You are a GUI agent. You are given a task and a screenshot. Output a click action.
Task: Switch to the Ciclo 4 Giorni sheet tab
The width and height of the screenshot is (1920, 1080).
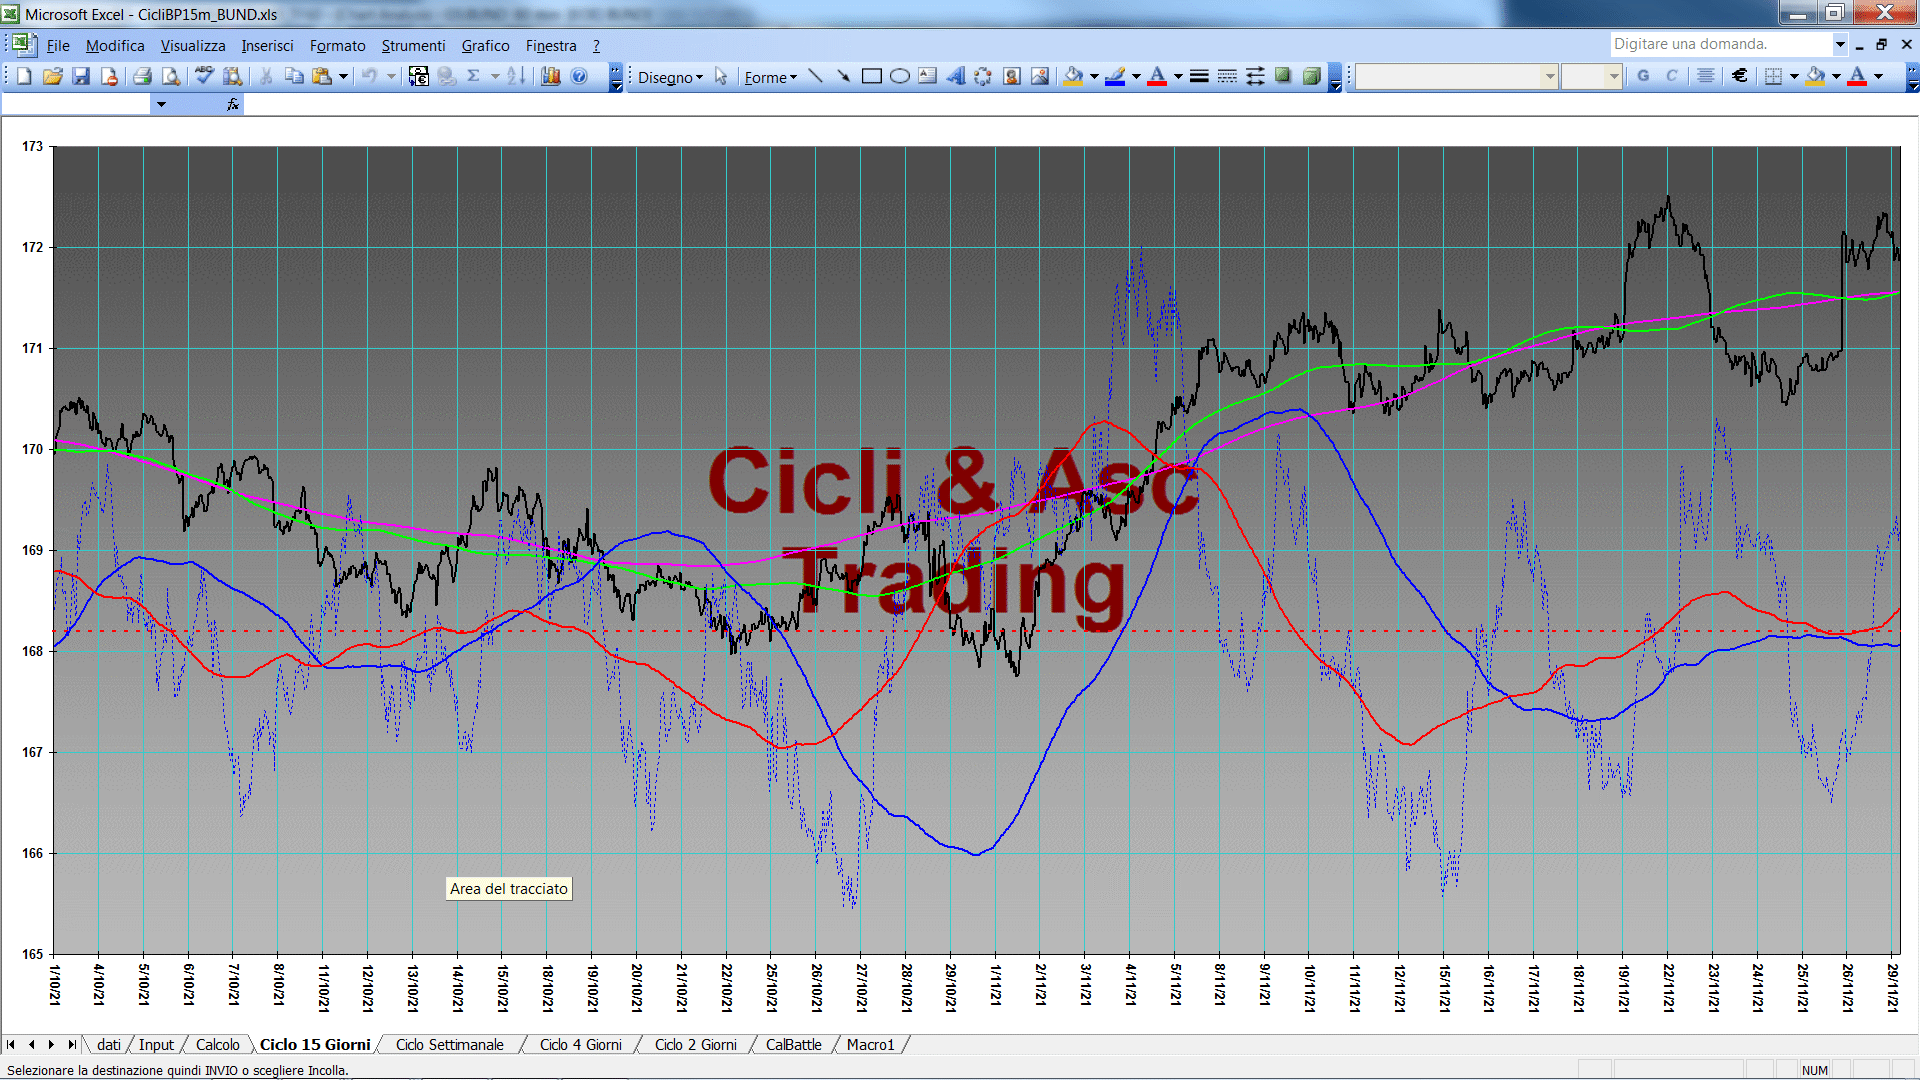[580, 1045]
